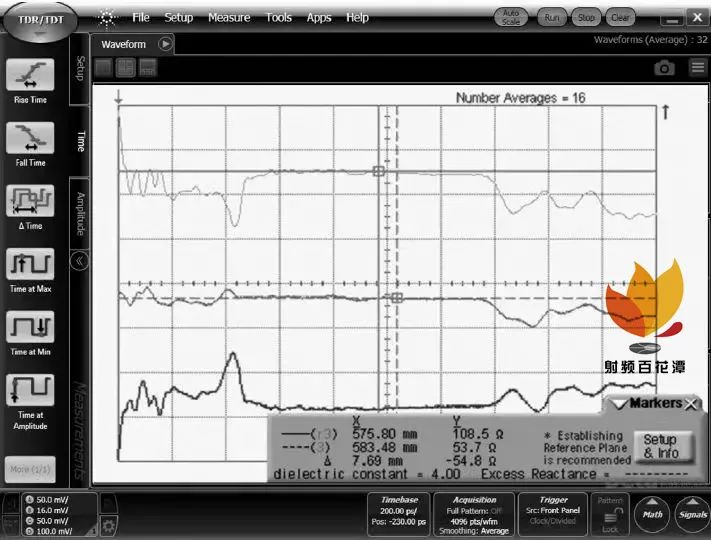Select the tiled grid layout icon
This screenshot has height=540, width=711.
pyautogui.click(x=125, y=68)
